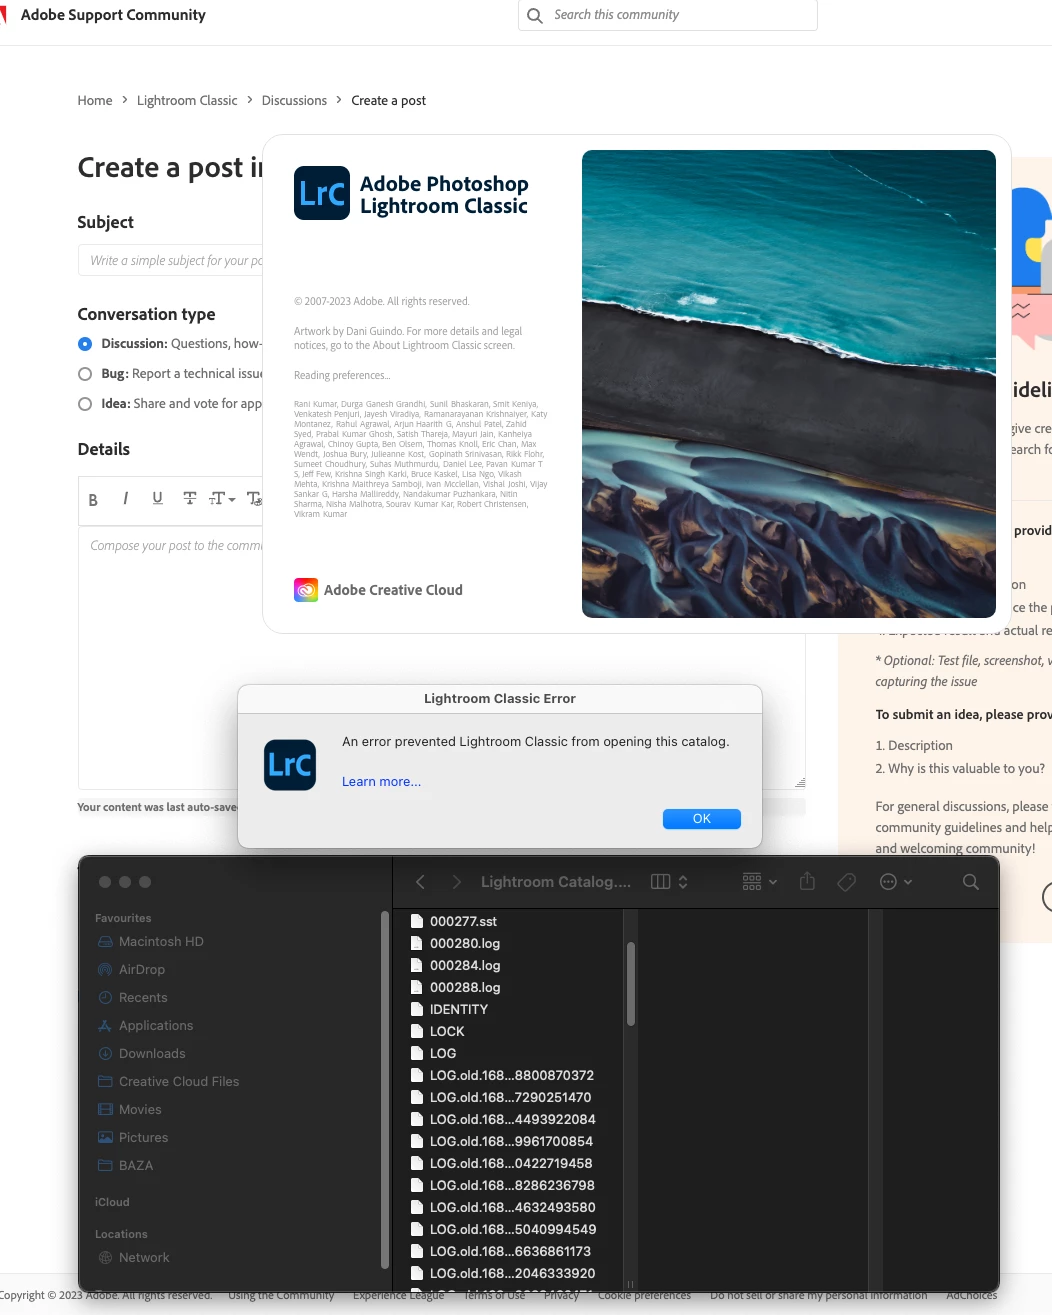Viewport: 1052px width, 1315px height.
Task: Open Learn more link in error dialog
Action: click(381, 782)
